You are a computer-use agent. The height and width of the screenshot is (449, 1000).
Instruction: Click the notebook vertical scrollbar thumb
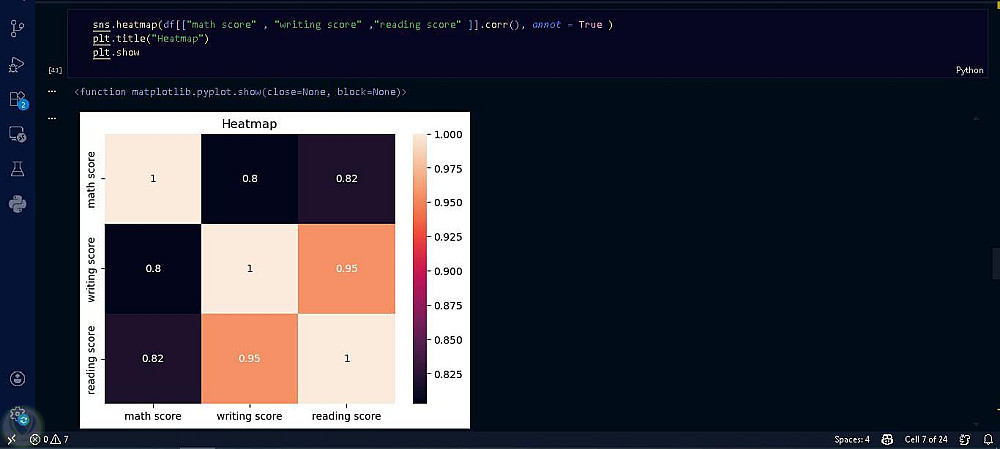click(x=996, y=263)
